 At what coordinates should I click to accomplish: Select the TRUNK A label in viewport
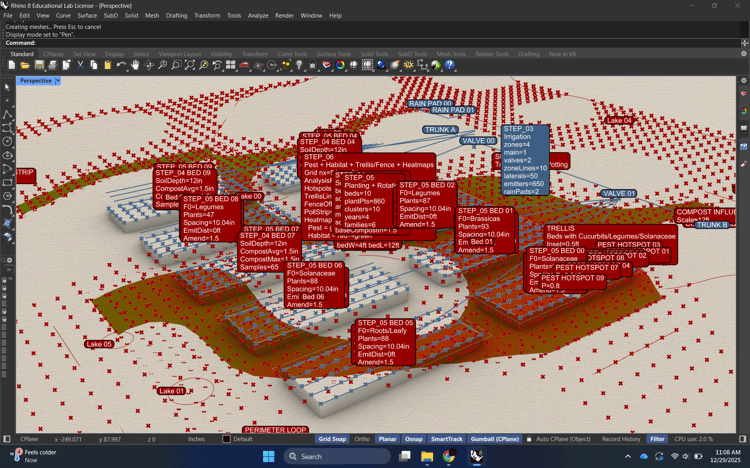(x=441, y=130)
